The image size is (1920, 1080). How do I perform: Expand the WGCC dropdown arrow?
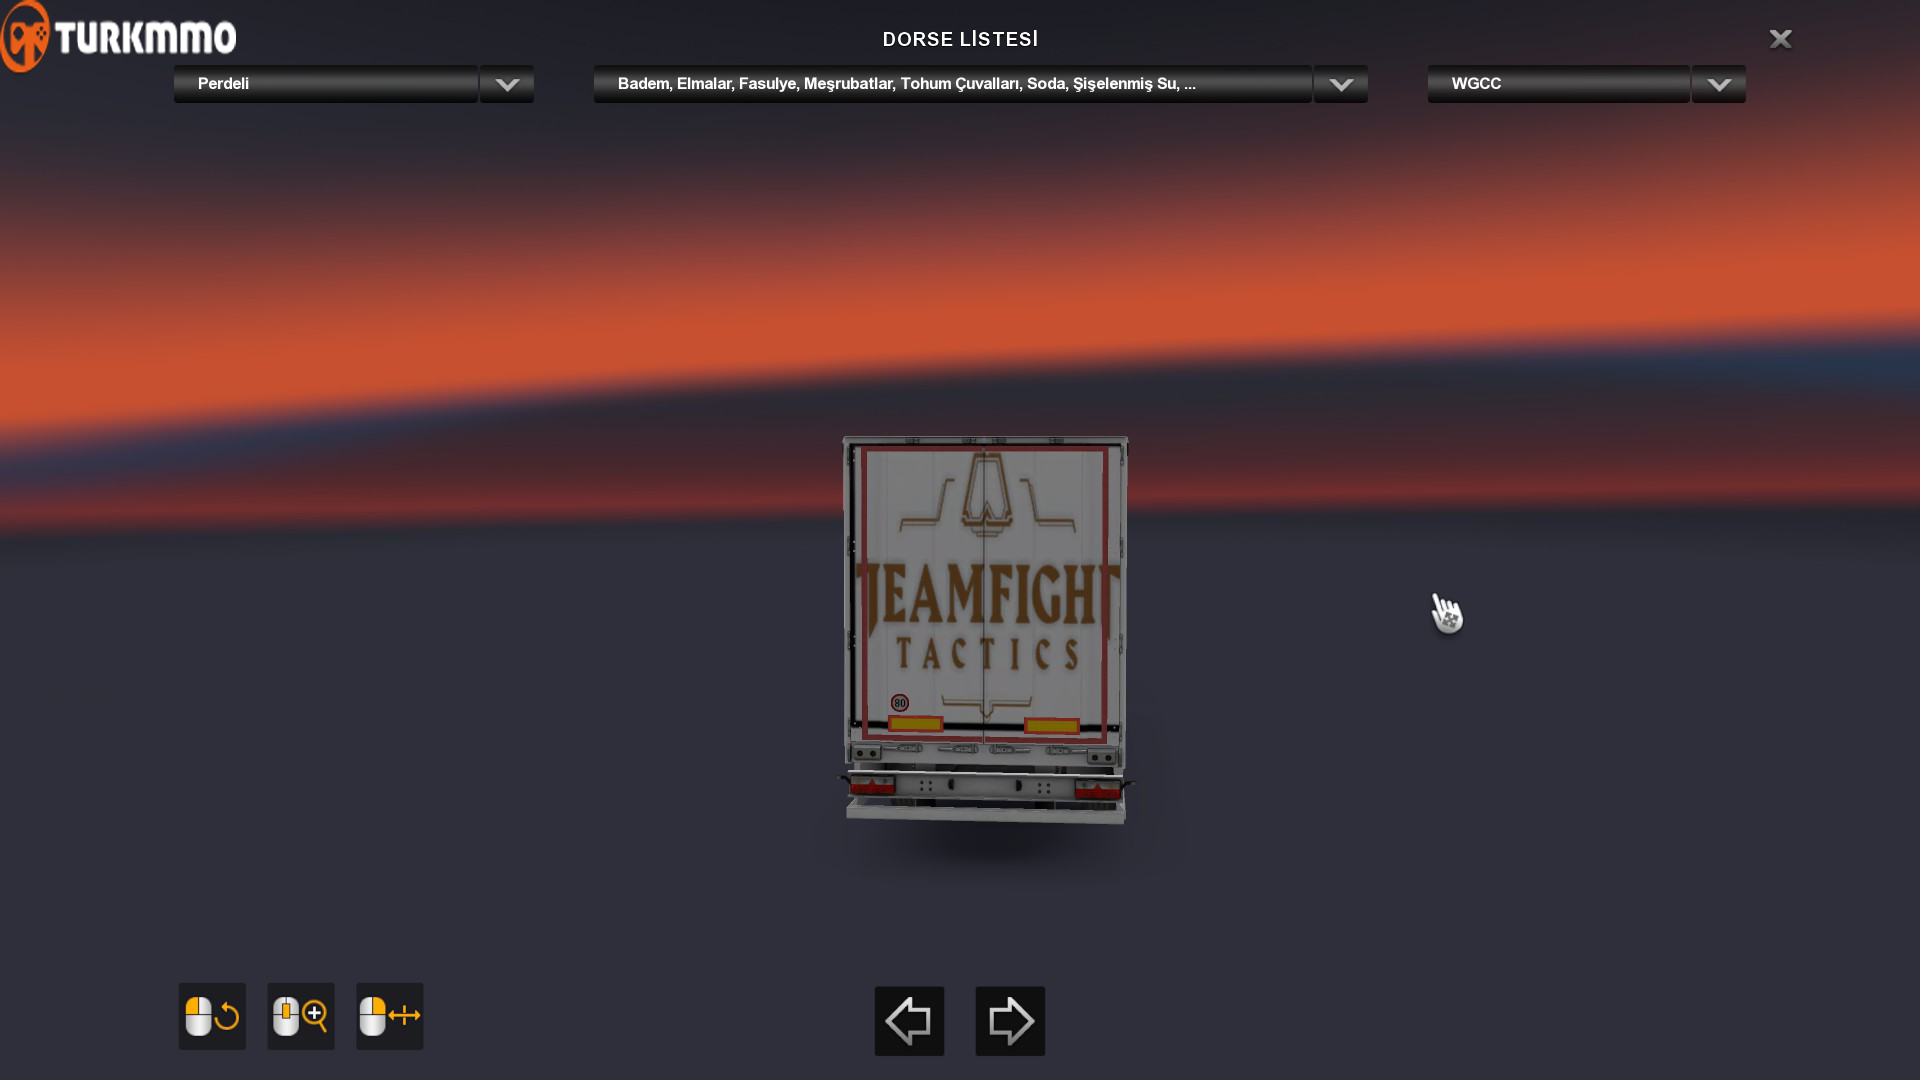[1719, 84]
